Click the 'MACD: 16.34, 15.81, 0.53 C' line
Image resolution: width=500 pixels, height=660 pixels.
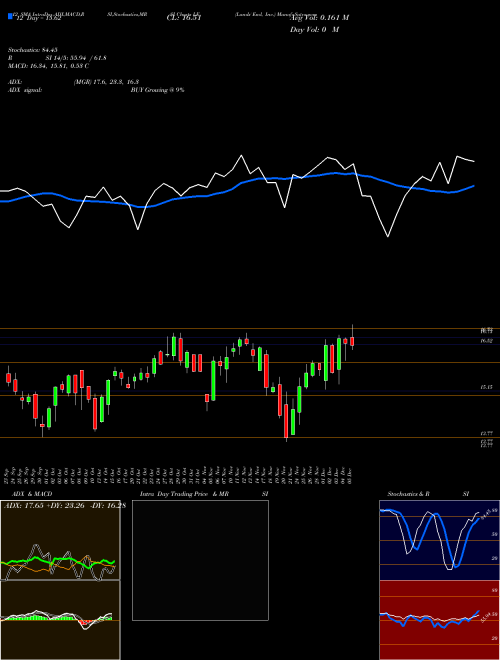coord(48,66)
